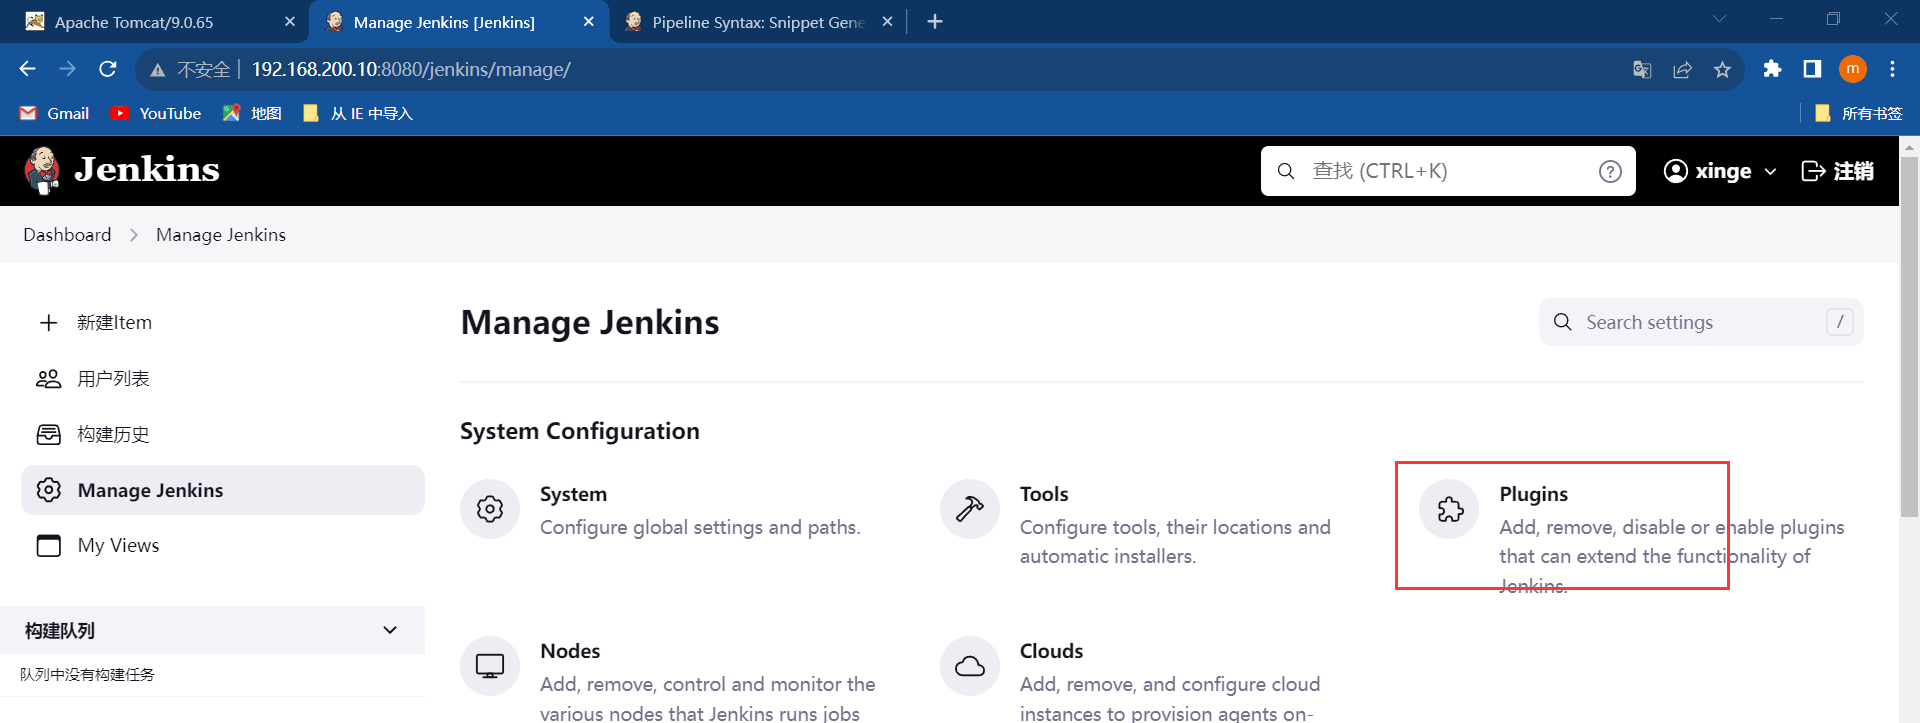
Task: Open the YouTube bookmark
Action: pyautogui.click(x=156, y=113)
